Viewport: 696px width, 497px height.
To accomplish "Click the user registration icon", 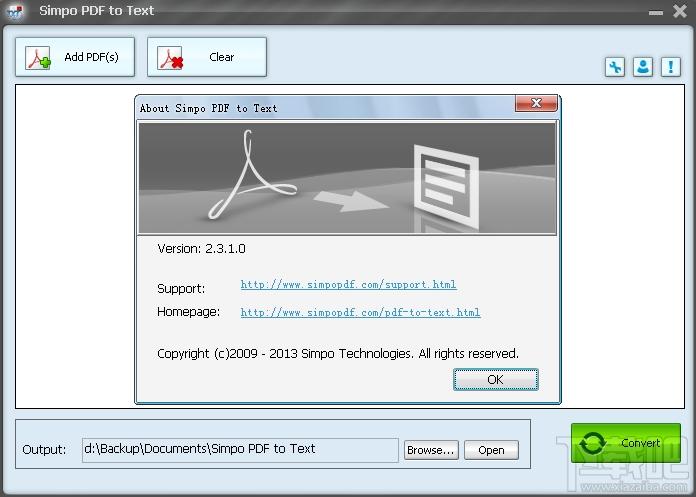I will (x=643, y=67).
